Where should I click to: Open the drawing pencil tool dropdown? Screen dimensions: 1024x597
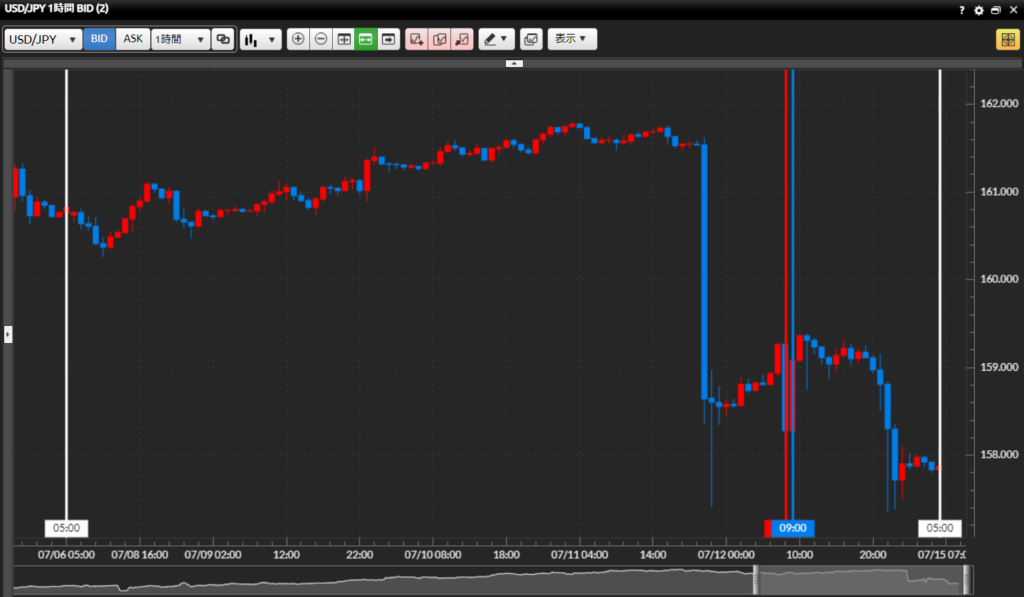point(495,40)
